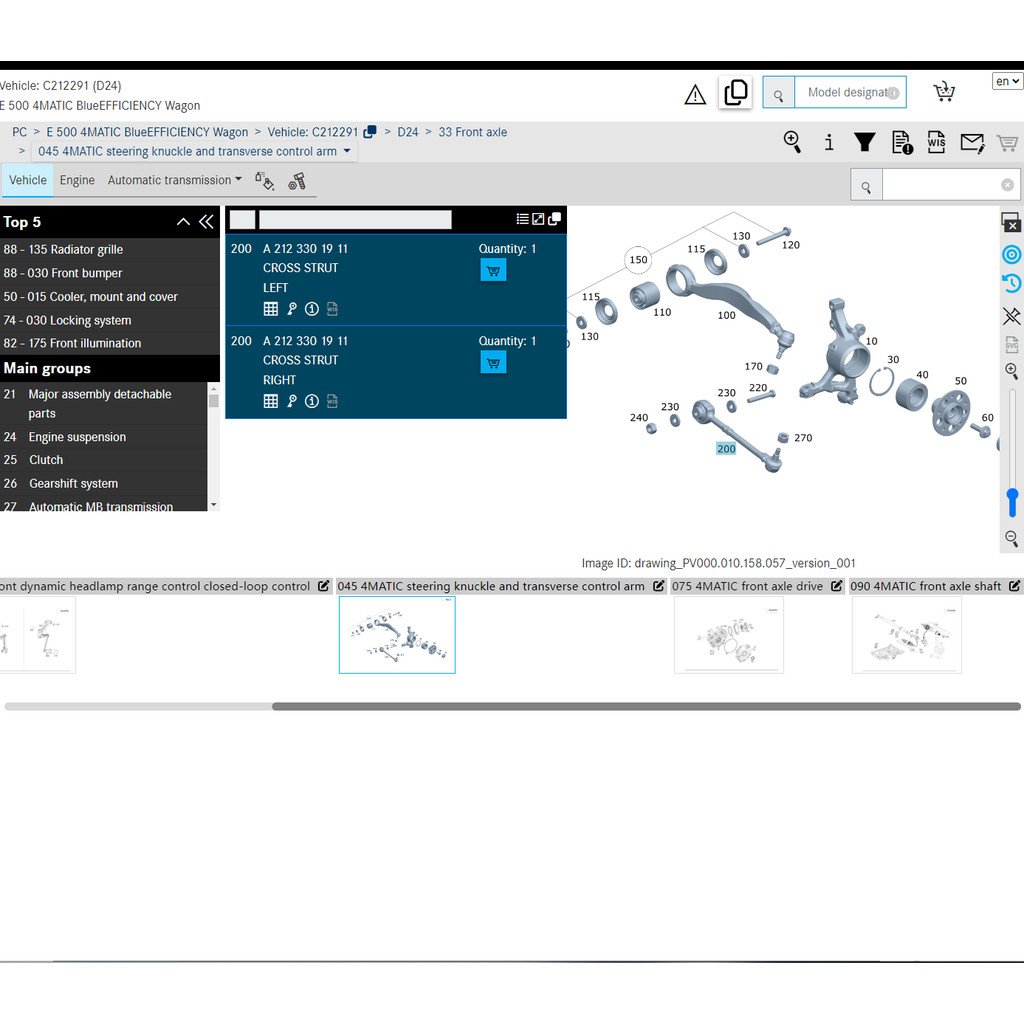Select 50 - 015 Cooler, mount and cover
Viewport: 1024px width, 1024px height.
(110, 296)
